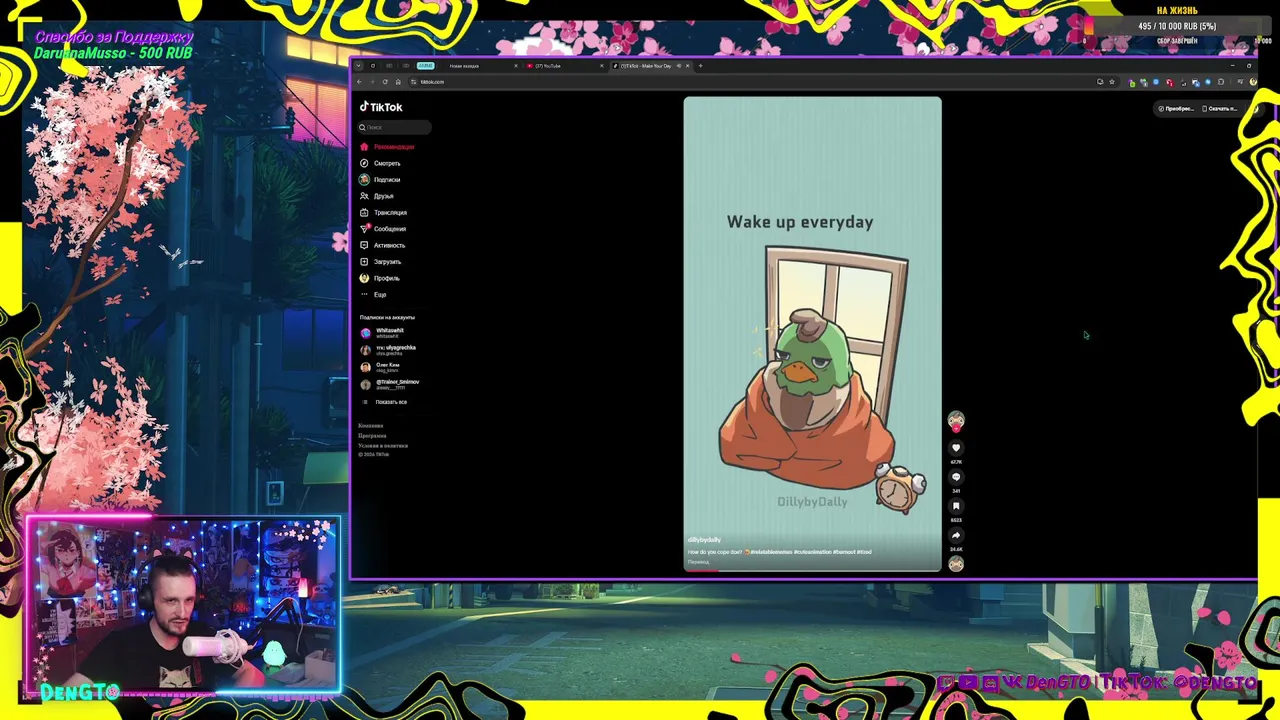1280x720 pixels.
Task: Click Загрузить to upload a video
Action: pos(381,262)
